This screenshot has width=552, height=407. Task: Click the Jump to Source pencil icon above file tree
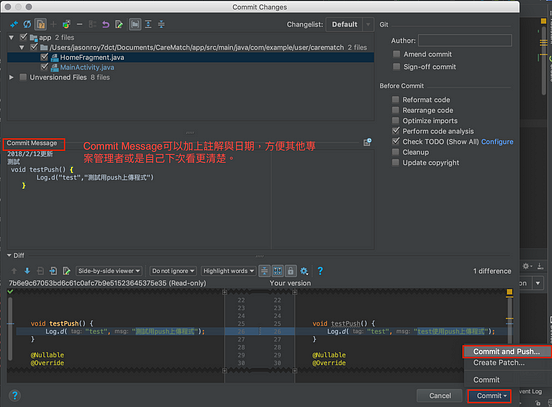pyautogui.click(x=119, y=24)
